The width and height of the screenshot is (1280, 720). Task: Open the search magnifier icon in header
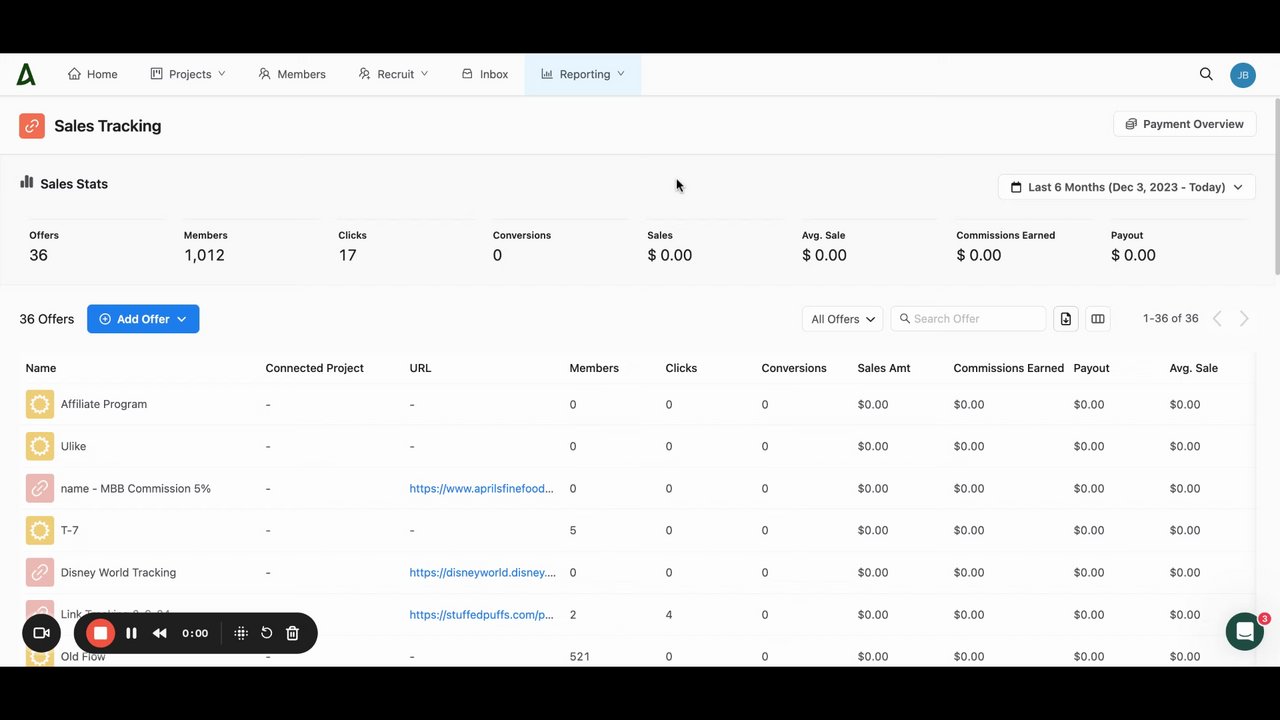tap(1206, 74)
